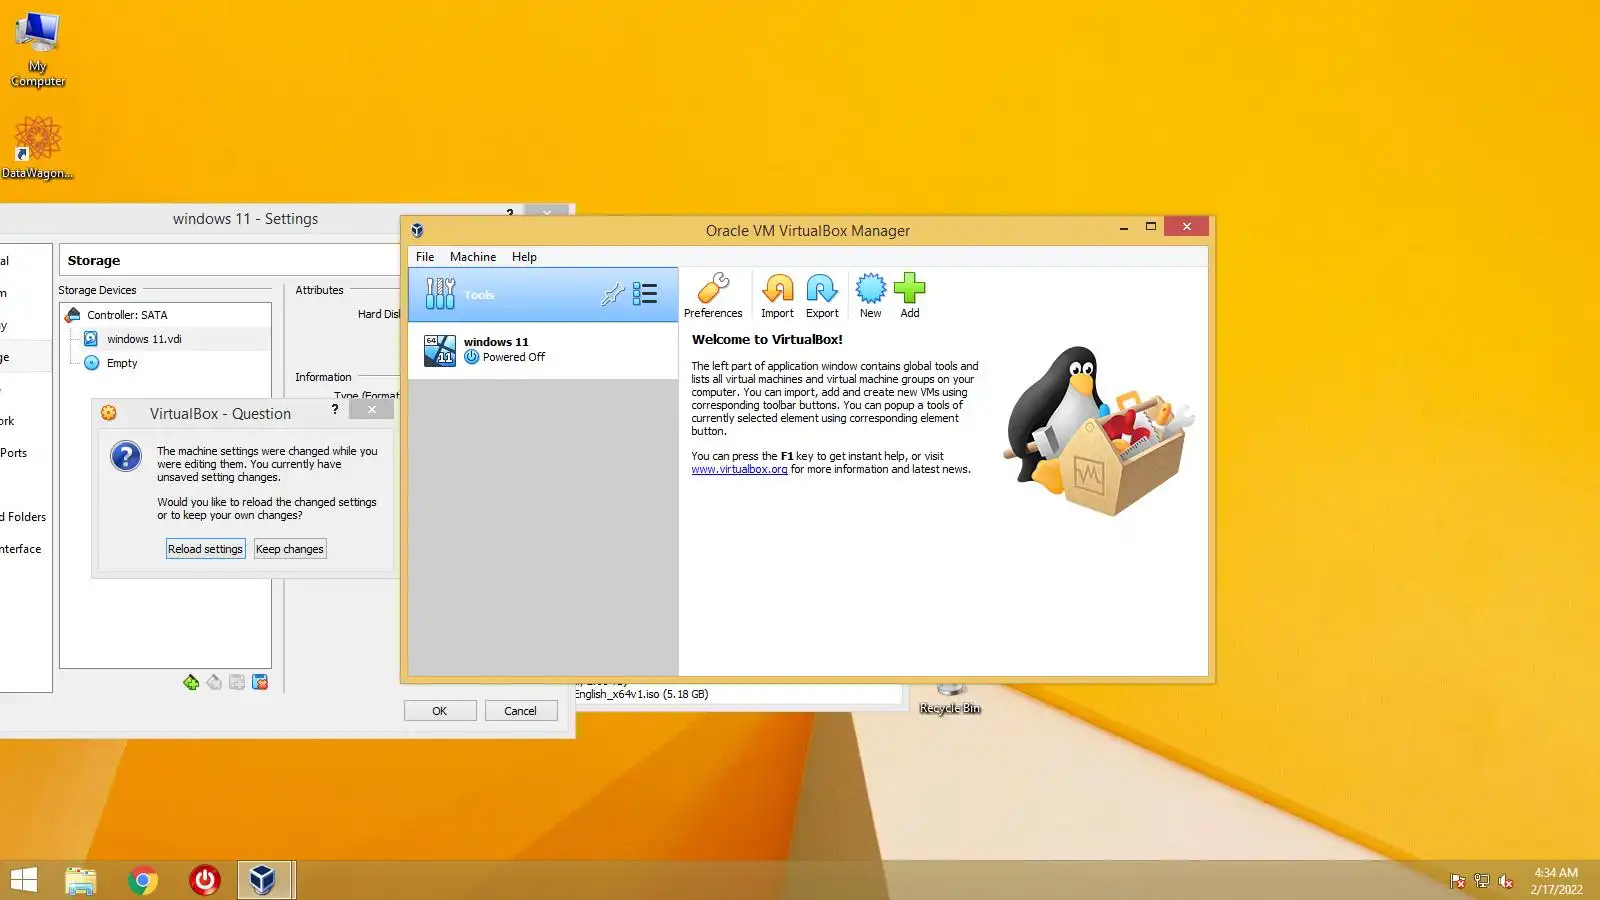Viewport: 1600px width, 900px height.
Task: Click the help button in Question dialog title
Action: pos(335,409)
